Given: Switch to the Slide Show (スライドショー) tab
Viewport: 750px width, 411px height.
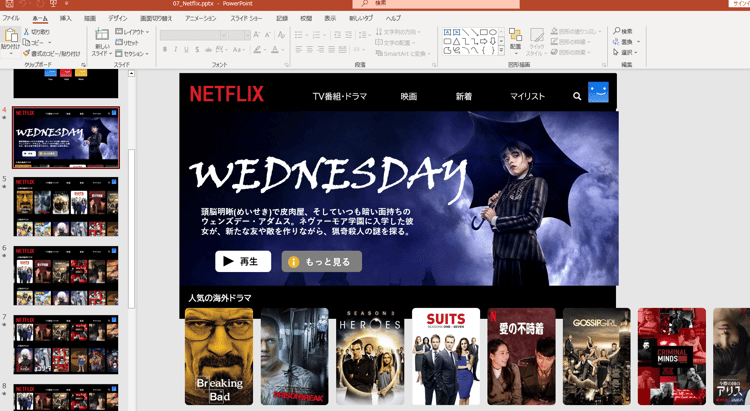Looking at the screenshot, I should click(x=246, y=18).
